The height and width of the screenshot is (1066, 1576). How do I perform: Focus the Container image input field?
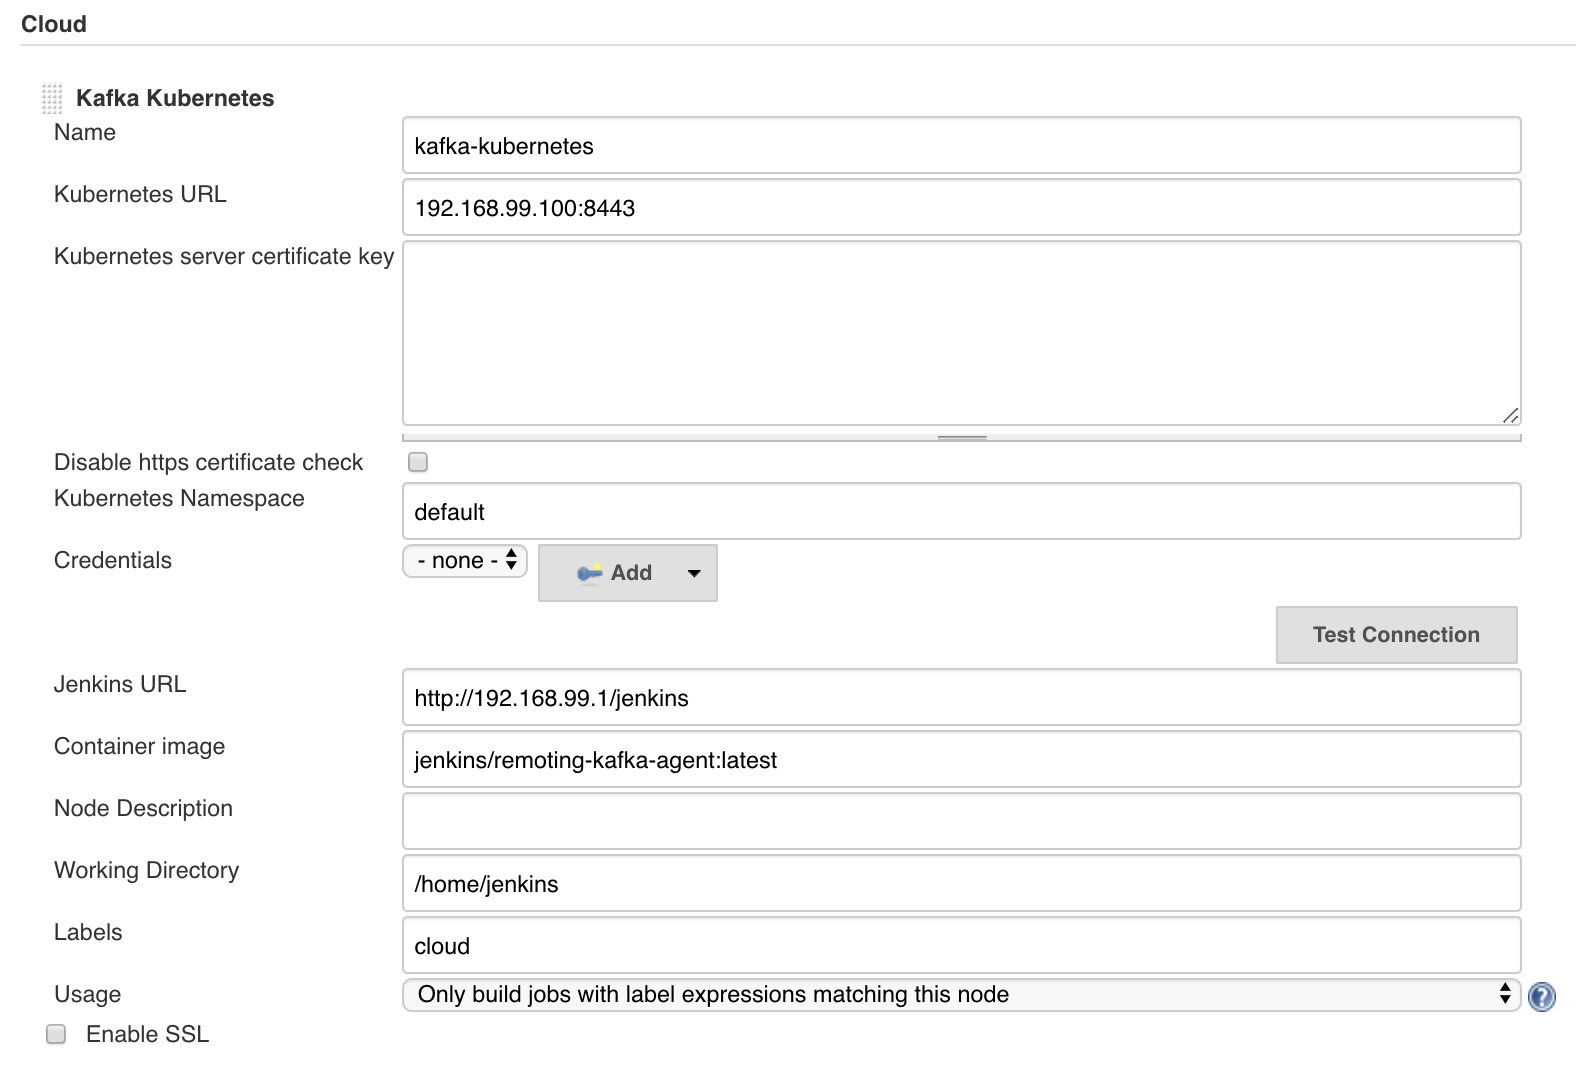961,760
